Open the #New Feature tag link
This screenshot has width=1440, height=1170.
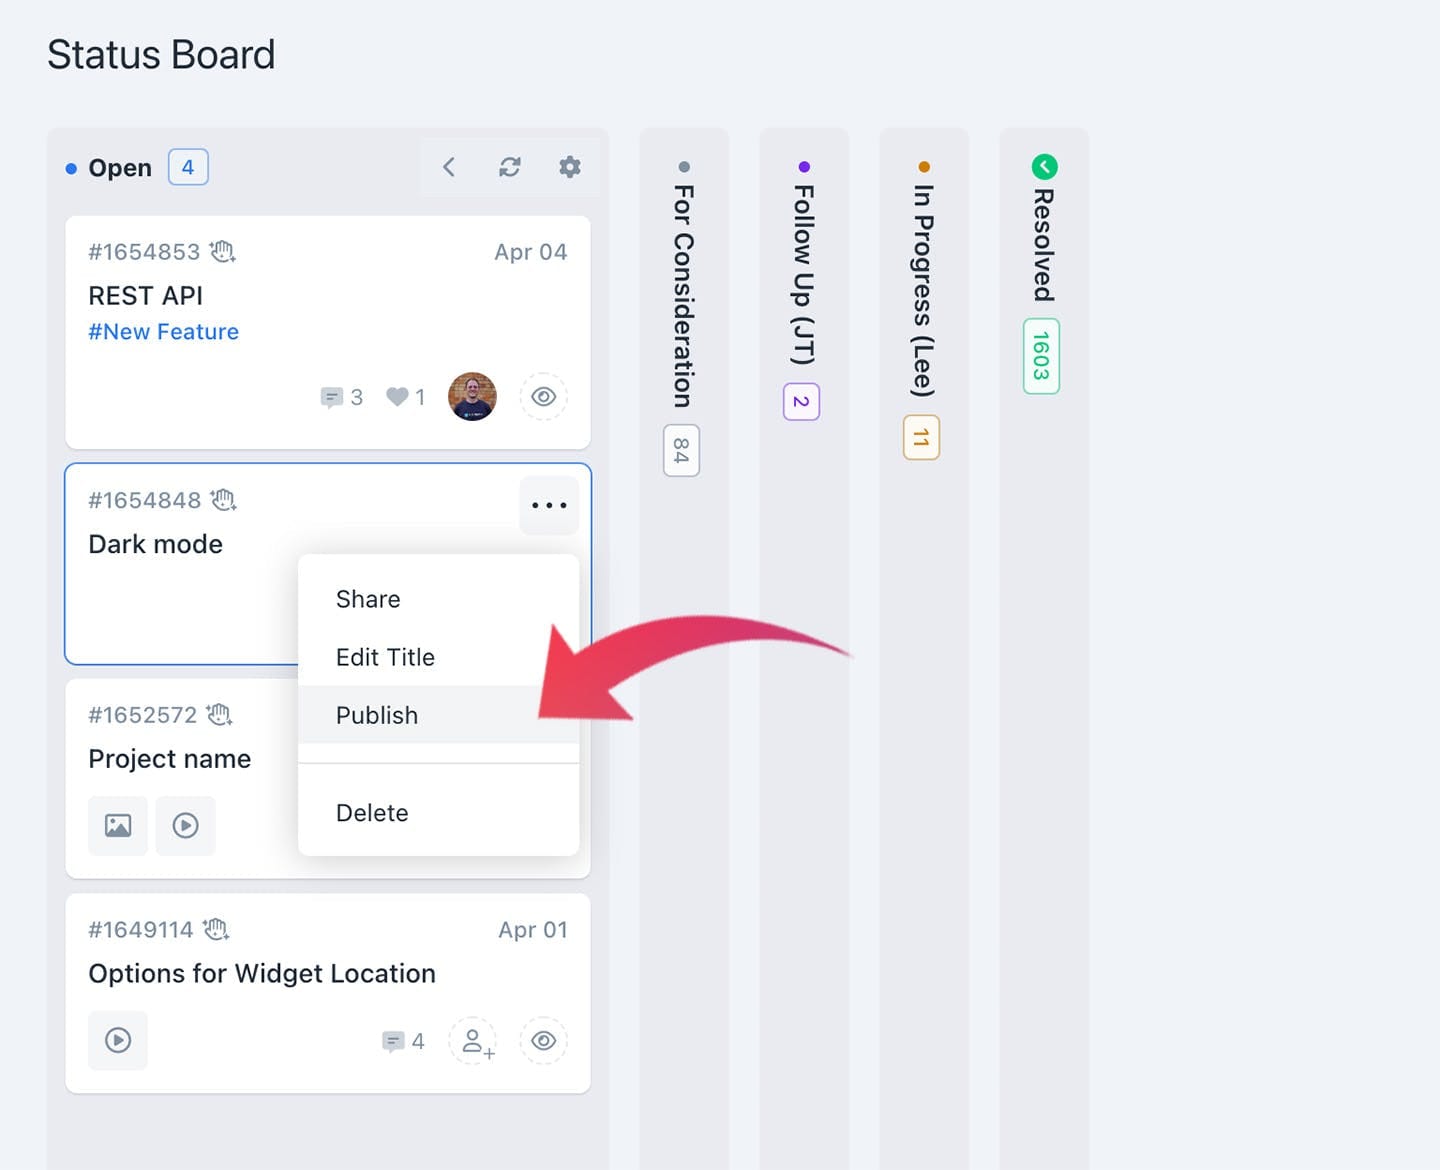(x=164, y=332)
